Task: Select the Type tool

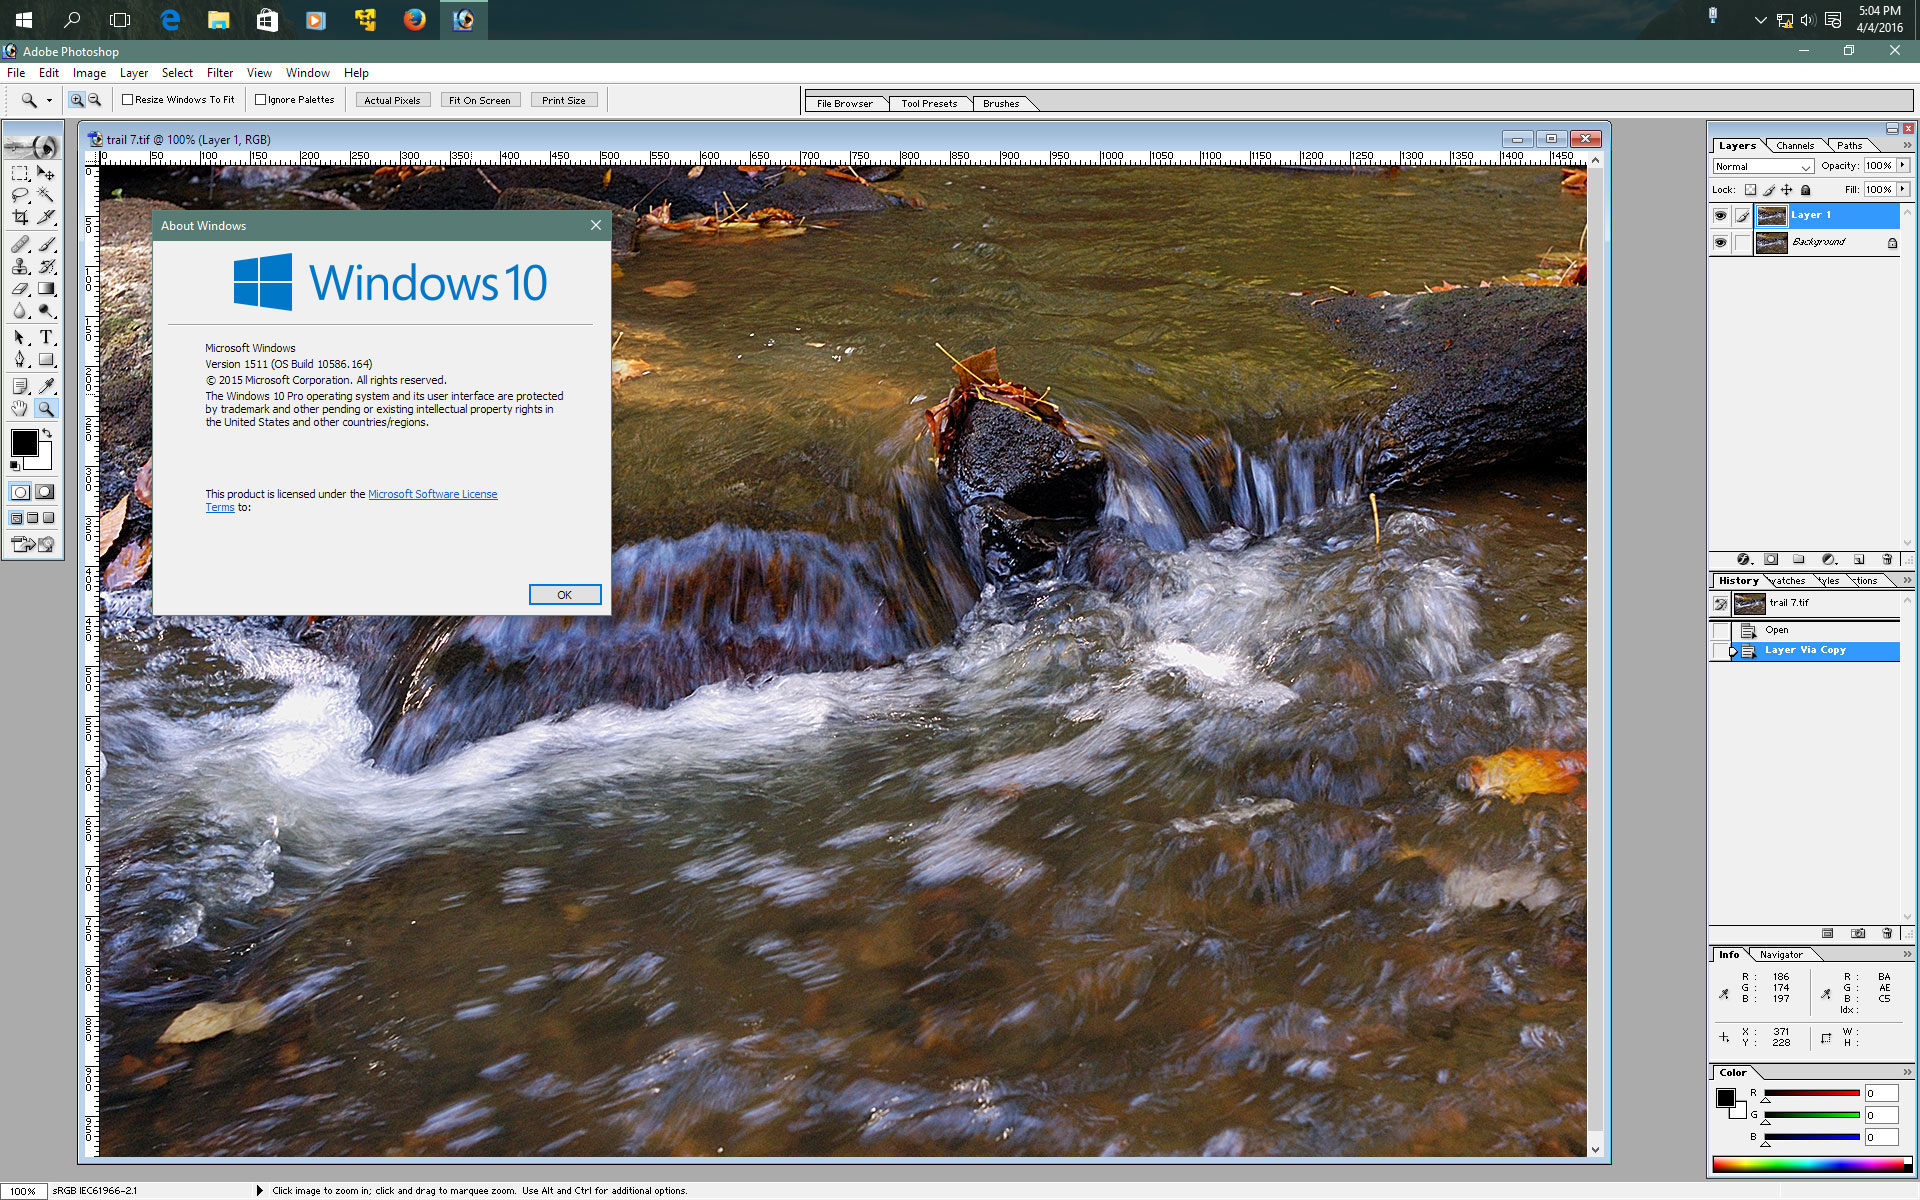Action: tap(46, 338)
